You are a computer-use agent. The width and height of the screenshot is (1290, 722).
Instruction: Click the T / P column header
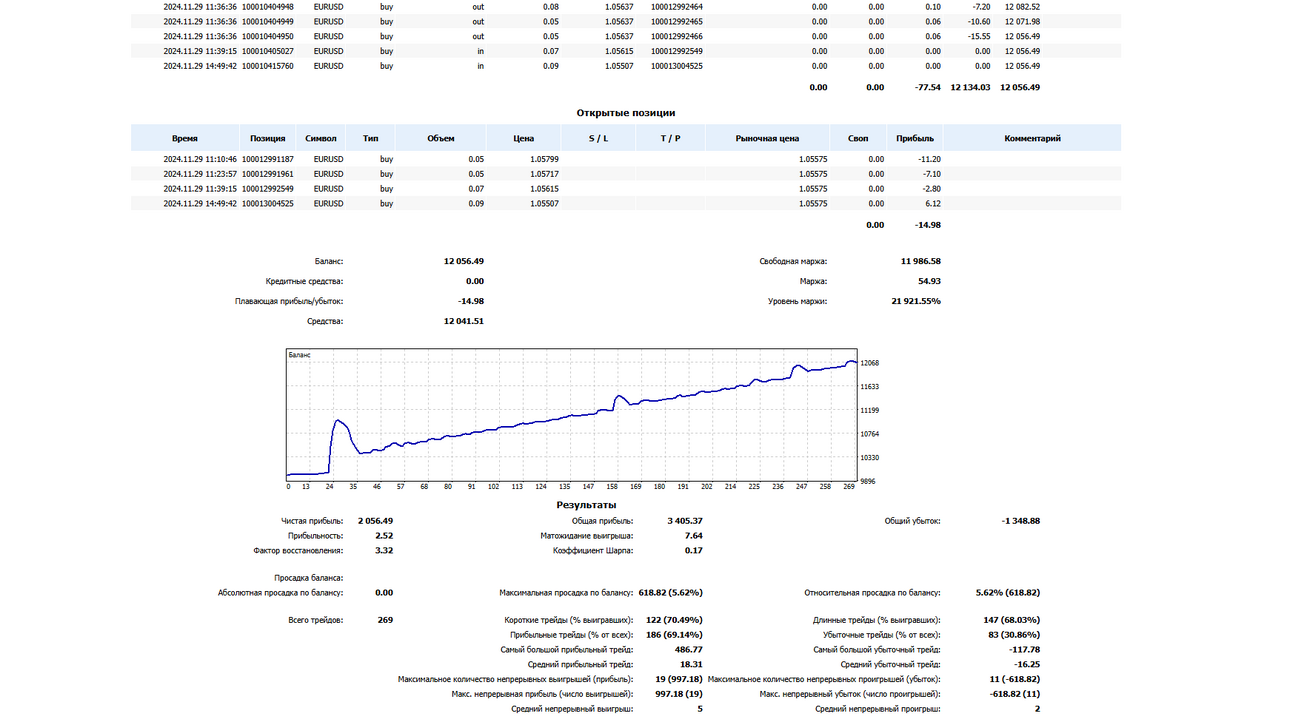tap(670, 138)
